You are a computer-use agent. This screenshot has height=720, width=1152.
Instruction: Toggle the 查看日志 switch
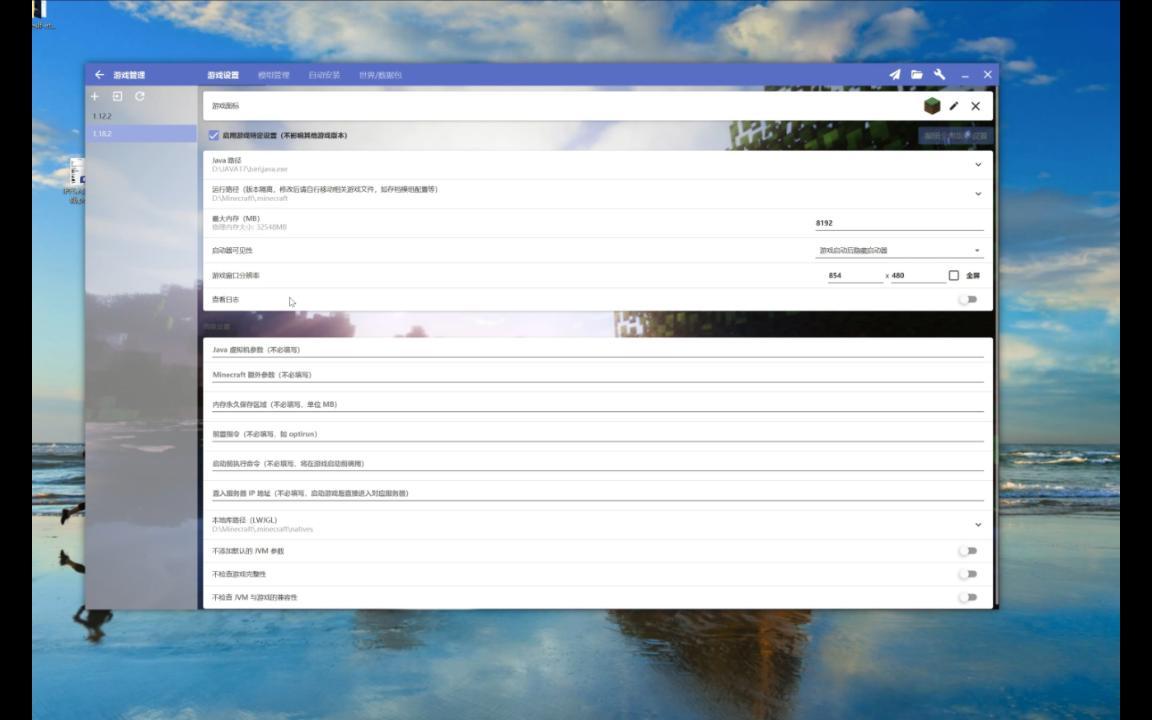(x=968, y=300)
